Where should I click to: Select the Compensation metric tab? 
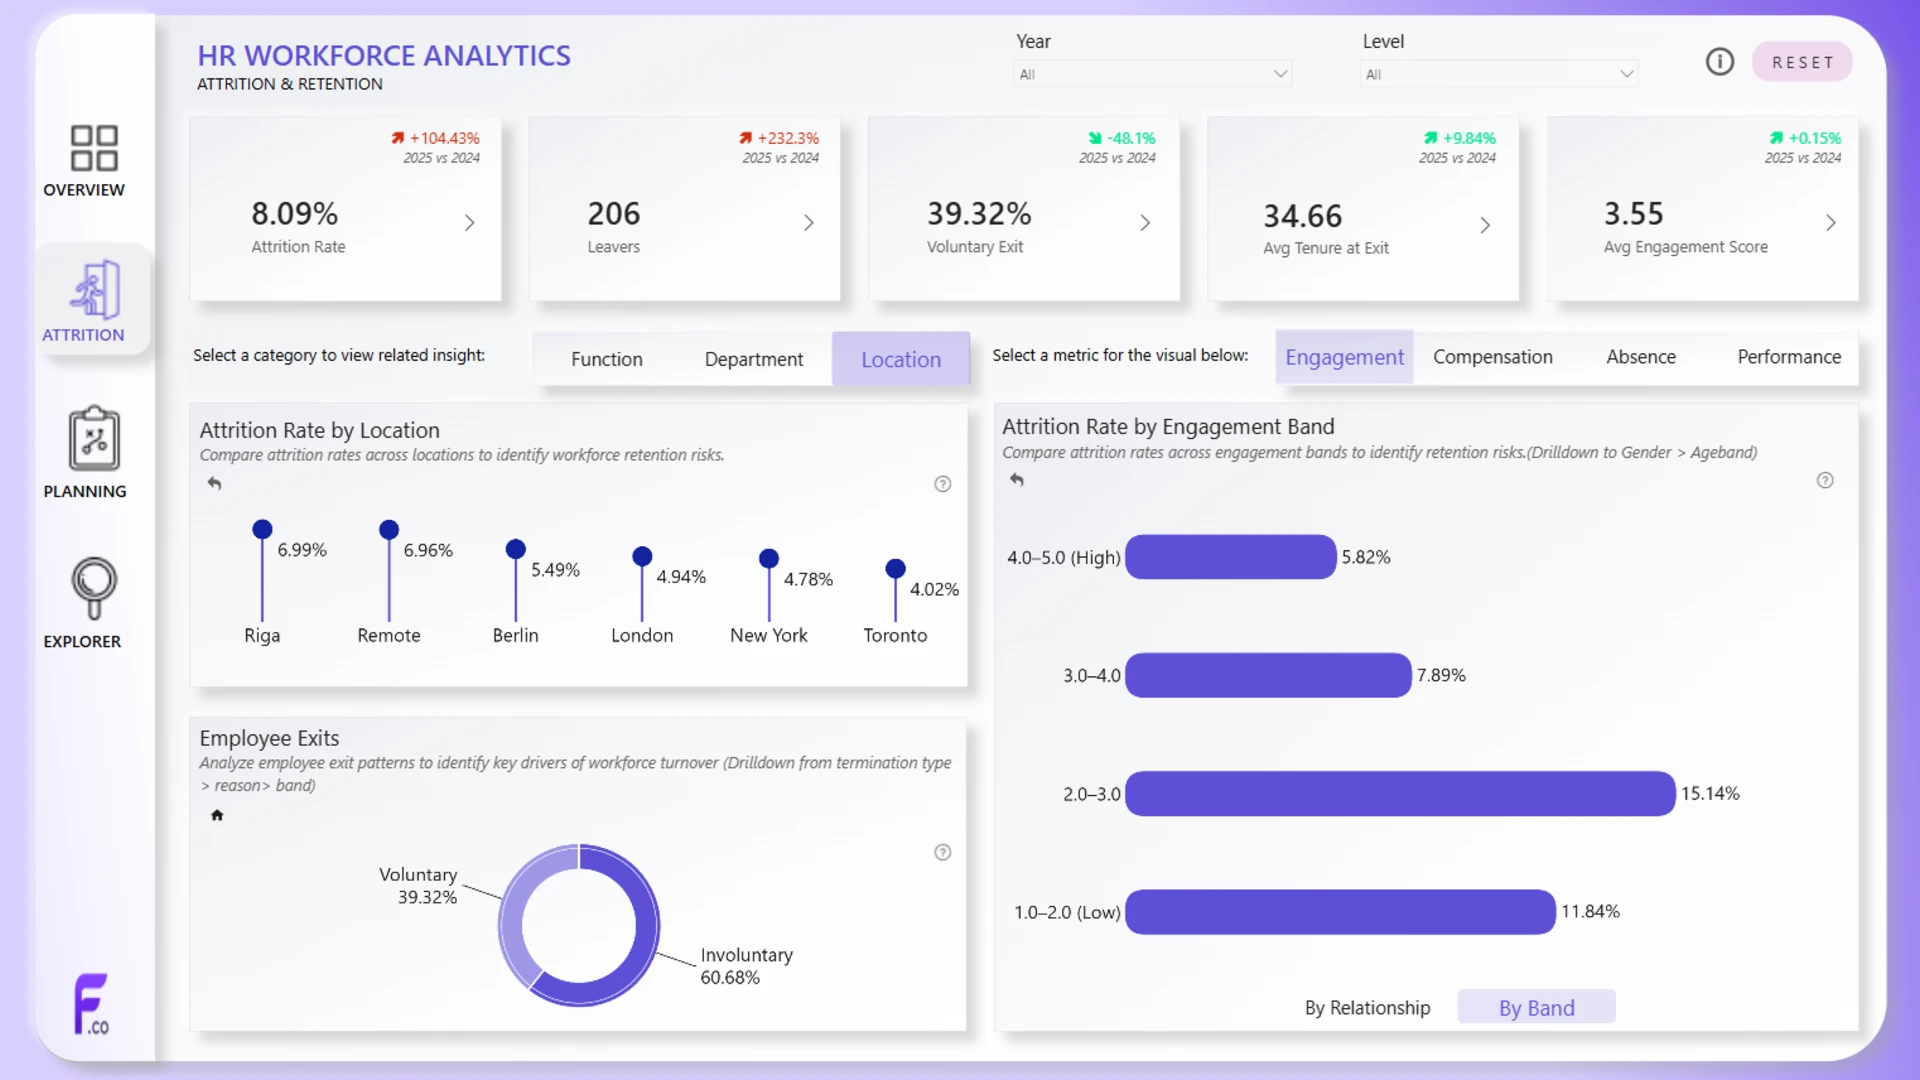coord(1492,357)
